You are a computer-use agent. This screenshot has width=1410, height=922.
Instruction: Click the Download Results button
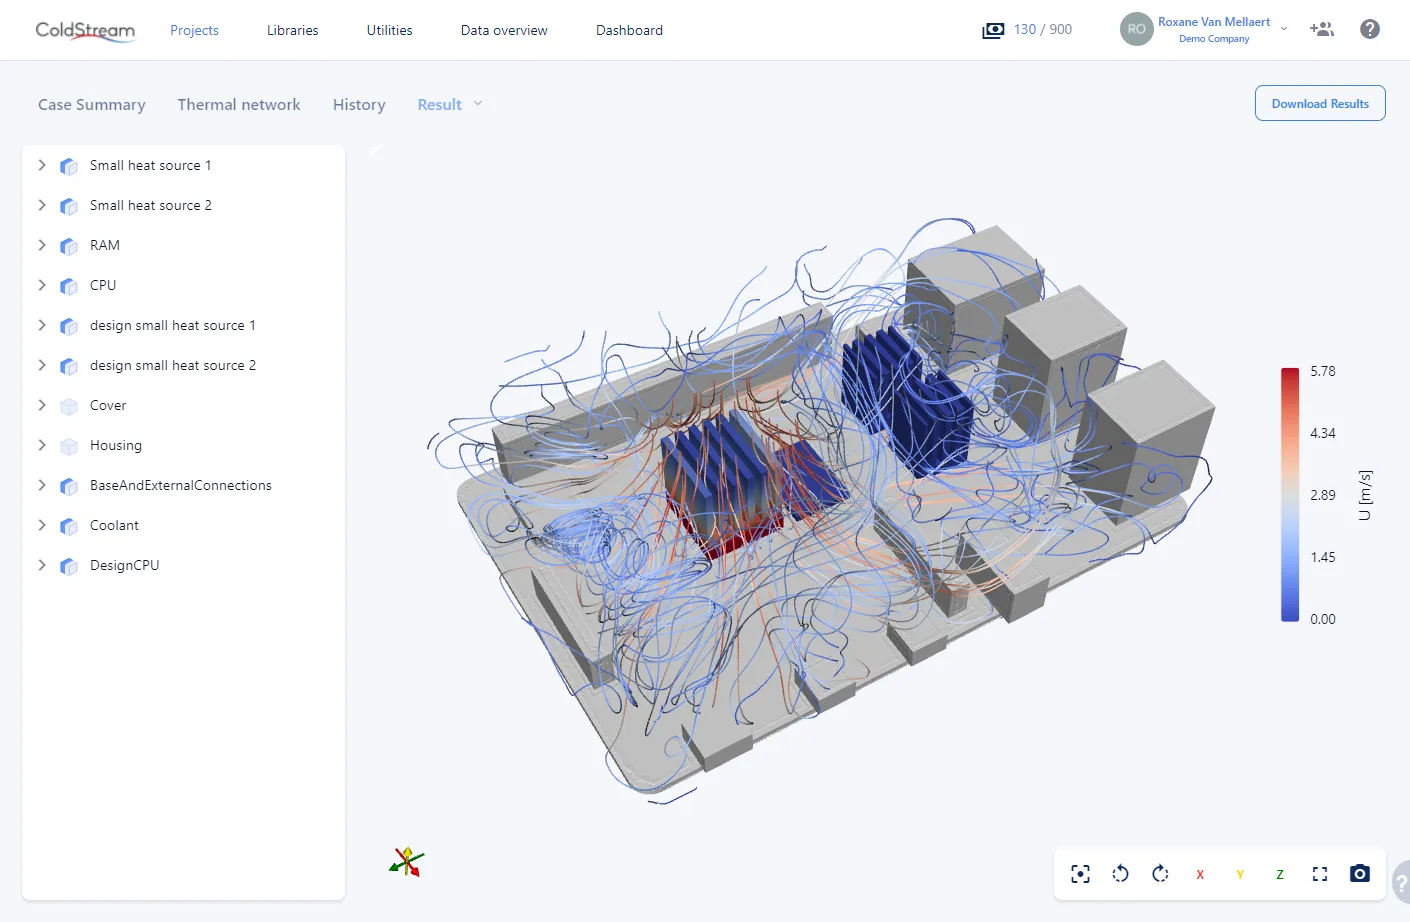(1320, 103)
